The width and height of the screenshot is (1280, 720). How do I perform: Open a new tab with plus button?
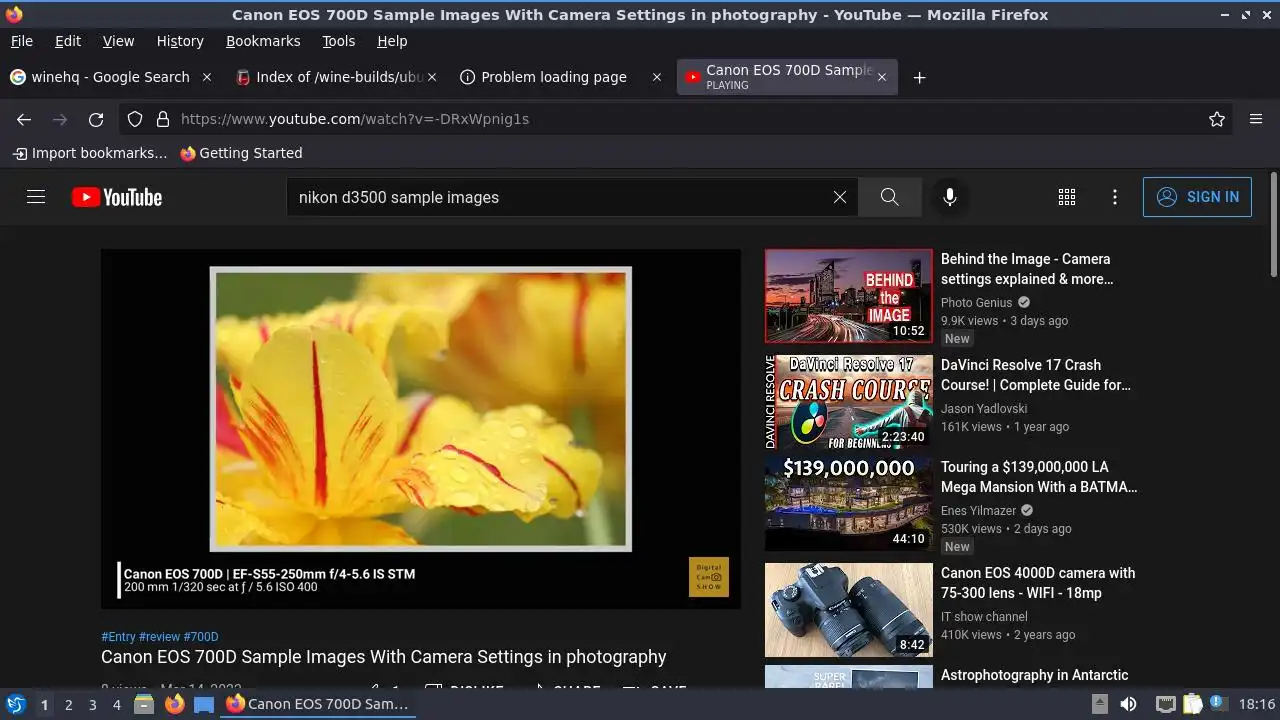pos(919,77)
